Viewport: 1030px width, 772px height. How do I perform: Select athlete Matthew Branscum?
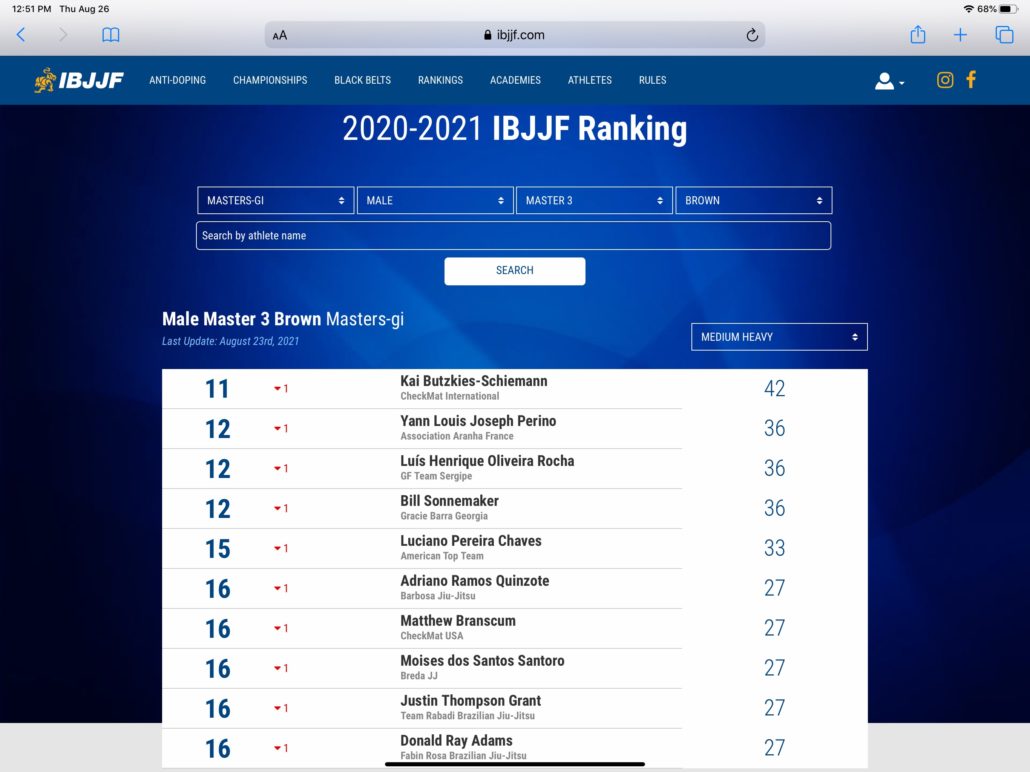click(x=458, y=621)
